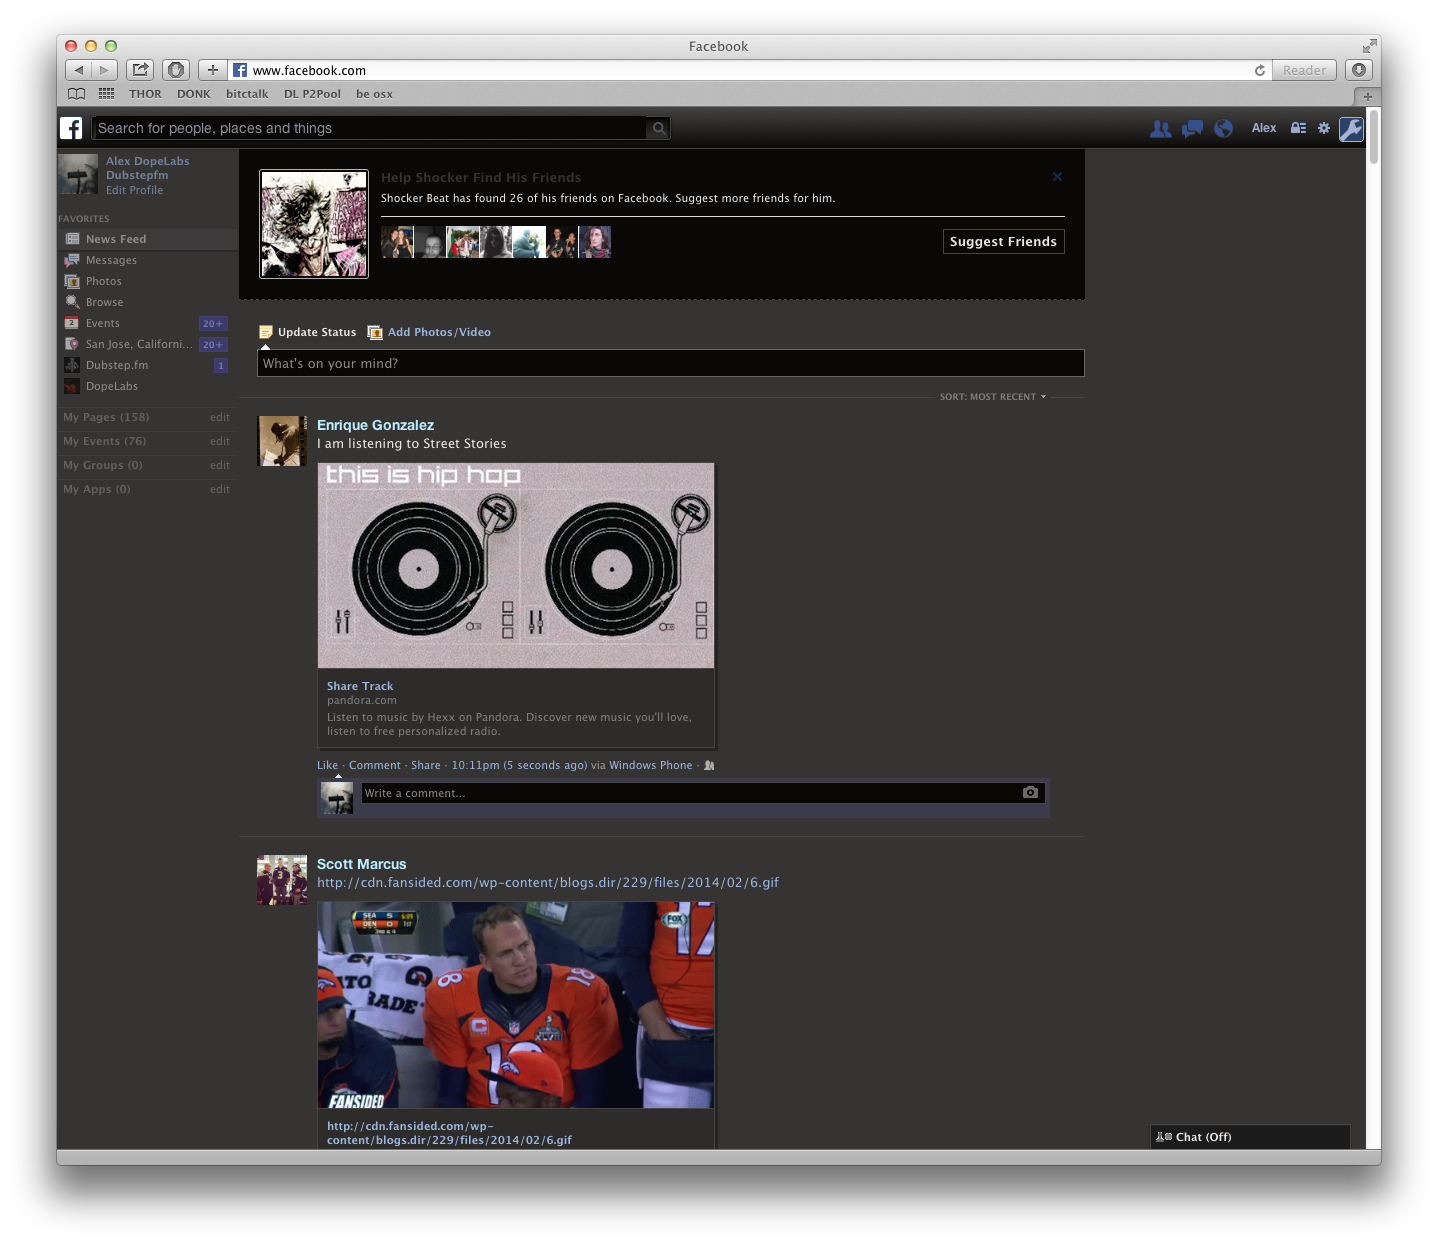Image resolution: width=1438 pixels, height=1244 pixels.
Task: Close the Help Shocker Find Friends box
Action: [1057, 176]
